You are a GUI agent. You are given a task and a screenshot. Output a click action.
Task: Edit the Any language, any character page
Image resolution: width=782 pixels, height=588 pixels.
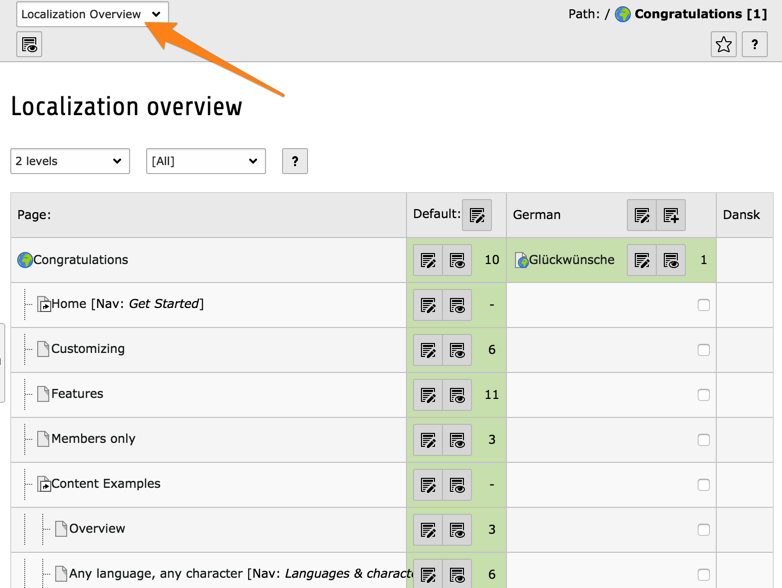(428, 574)
